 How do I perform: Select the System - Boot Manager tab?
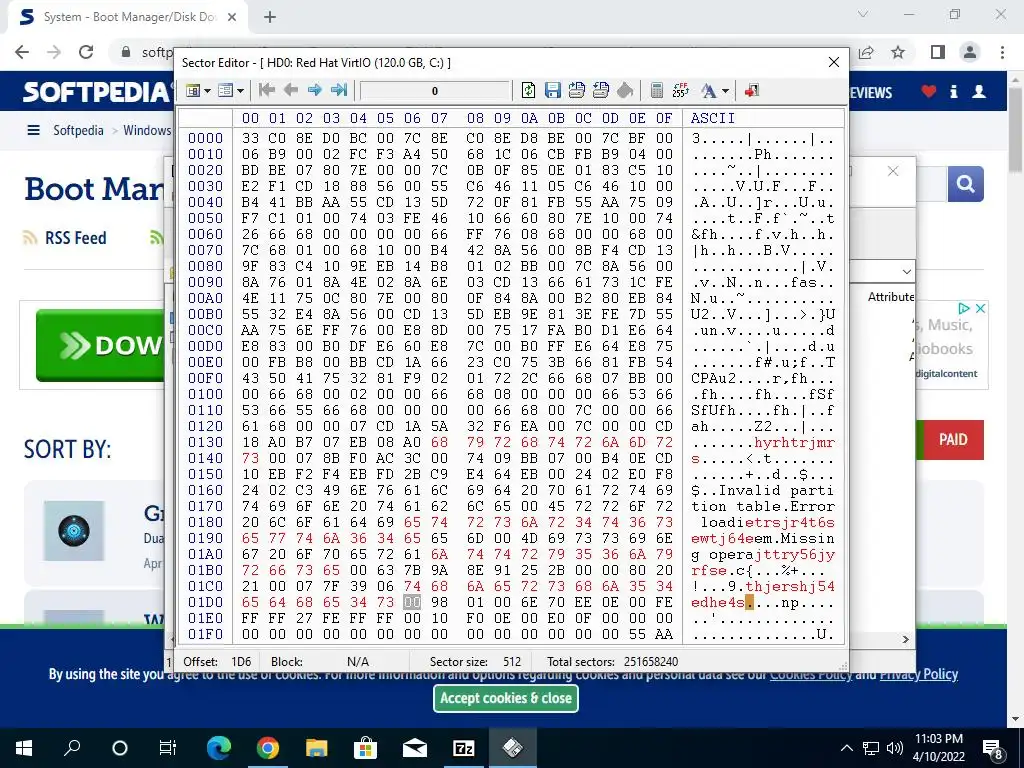[x=128, y=18]
